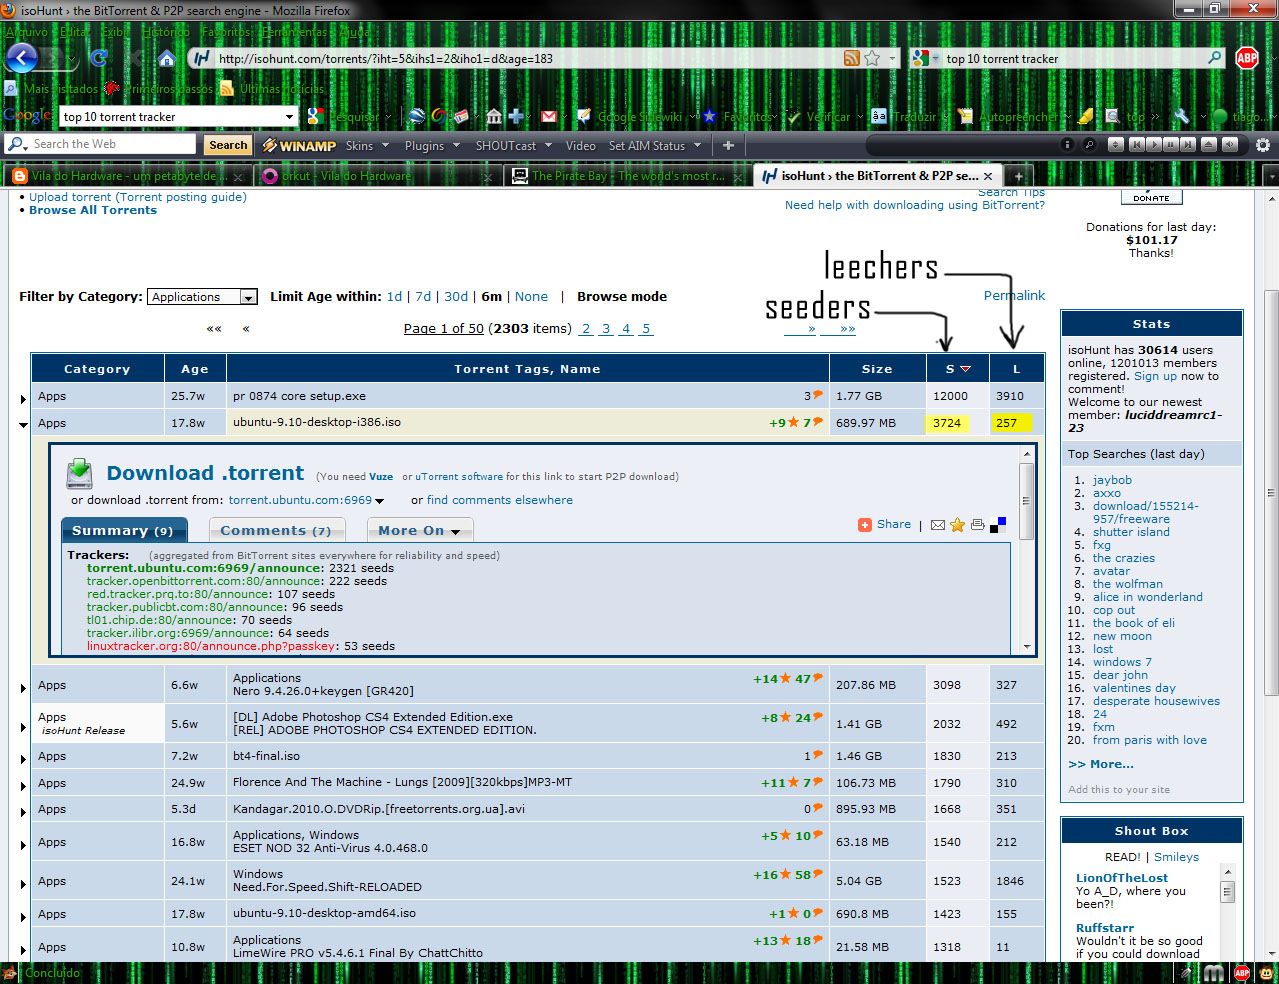Click the search magnifier in Firefox search box
Viewport: 1279px width, 984px height.
click(x=1214, y=58)
